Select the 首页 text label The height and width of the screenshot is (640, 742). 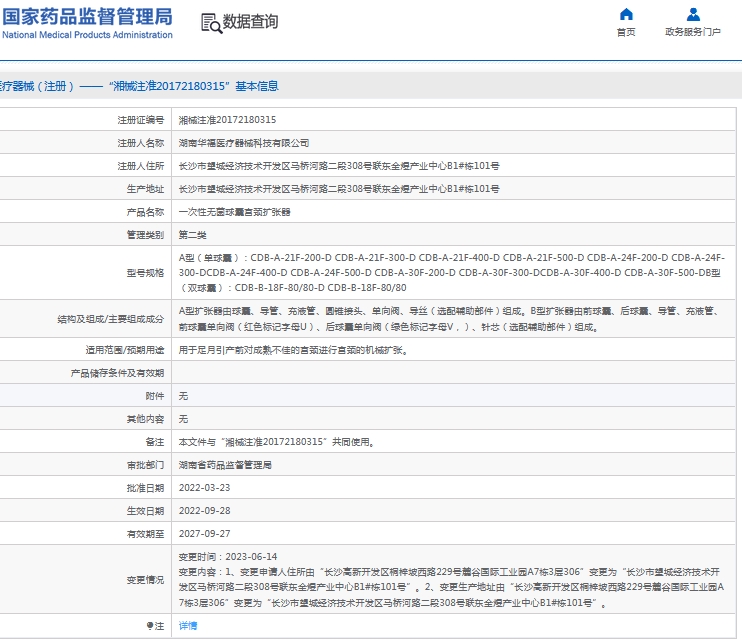tap(626, 32)
